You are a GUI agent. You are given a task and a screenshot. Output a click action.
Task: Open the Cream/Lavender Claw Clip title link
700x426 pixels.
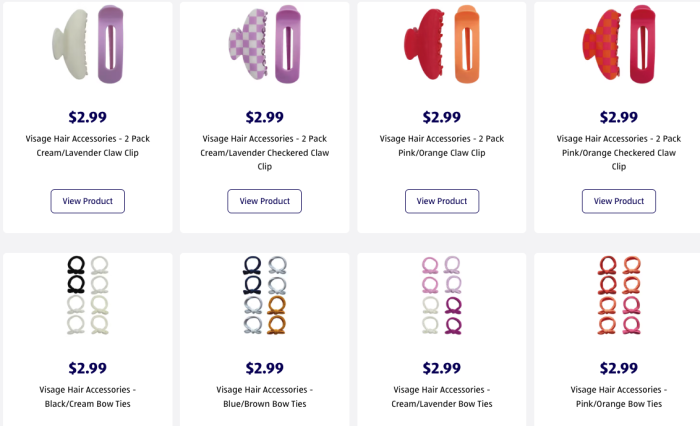pyautogui.click(x=88, y=146)
